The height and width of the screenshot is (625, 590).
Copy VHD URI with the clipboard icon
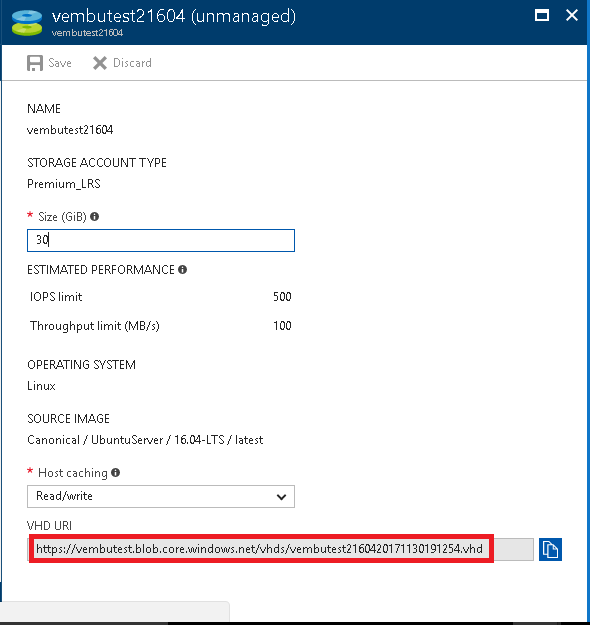point(550,550)
